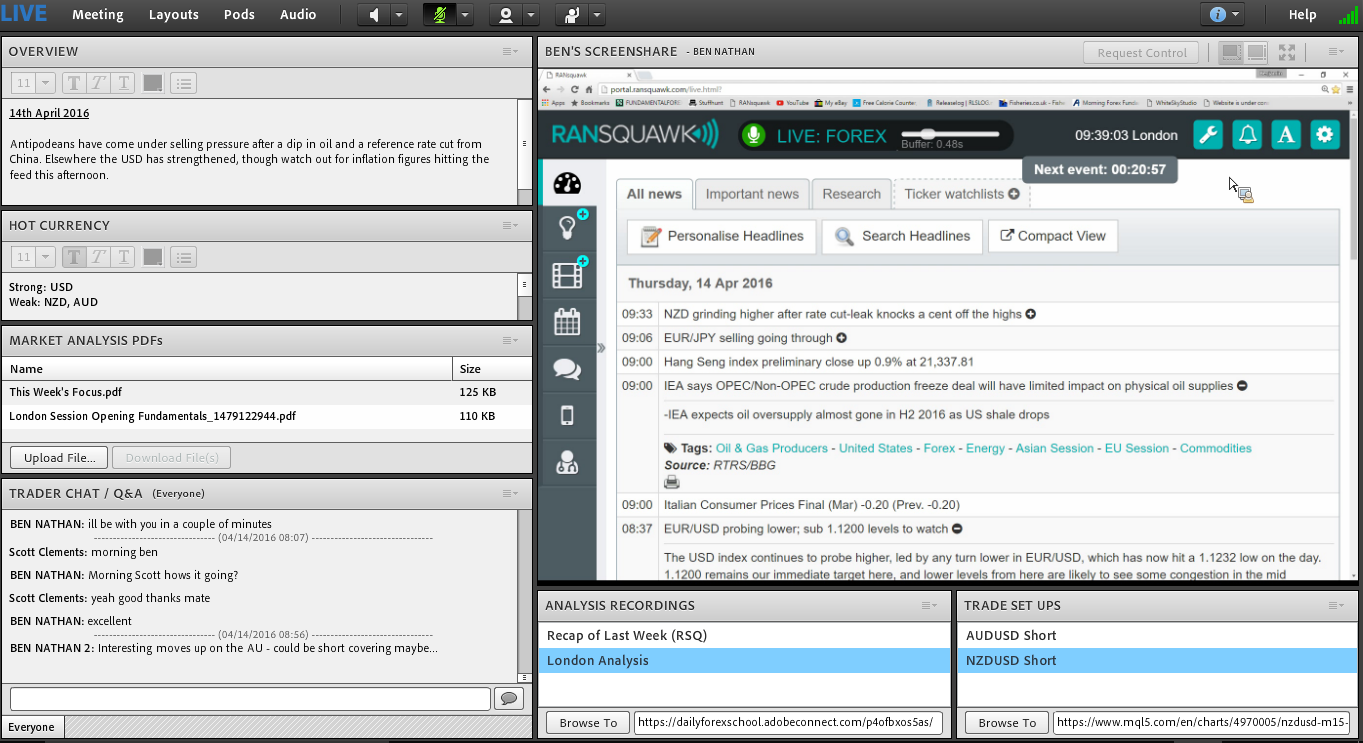Image resolution: width=1363 pixels, height=743 pixels.
Task: Click RANsquawk dashboard gauge sidebar icon
Action: (567, 184)
